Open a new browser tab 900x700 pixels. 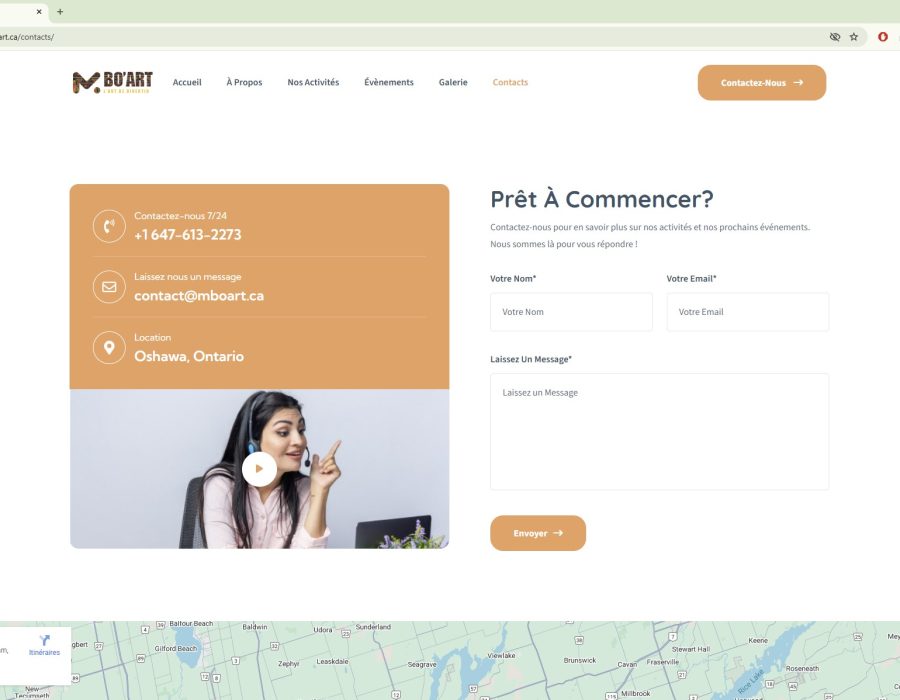click(60, 12)
